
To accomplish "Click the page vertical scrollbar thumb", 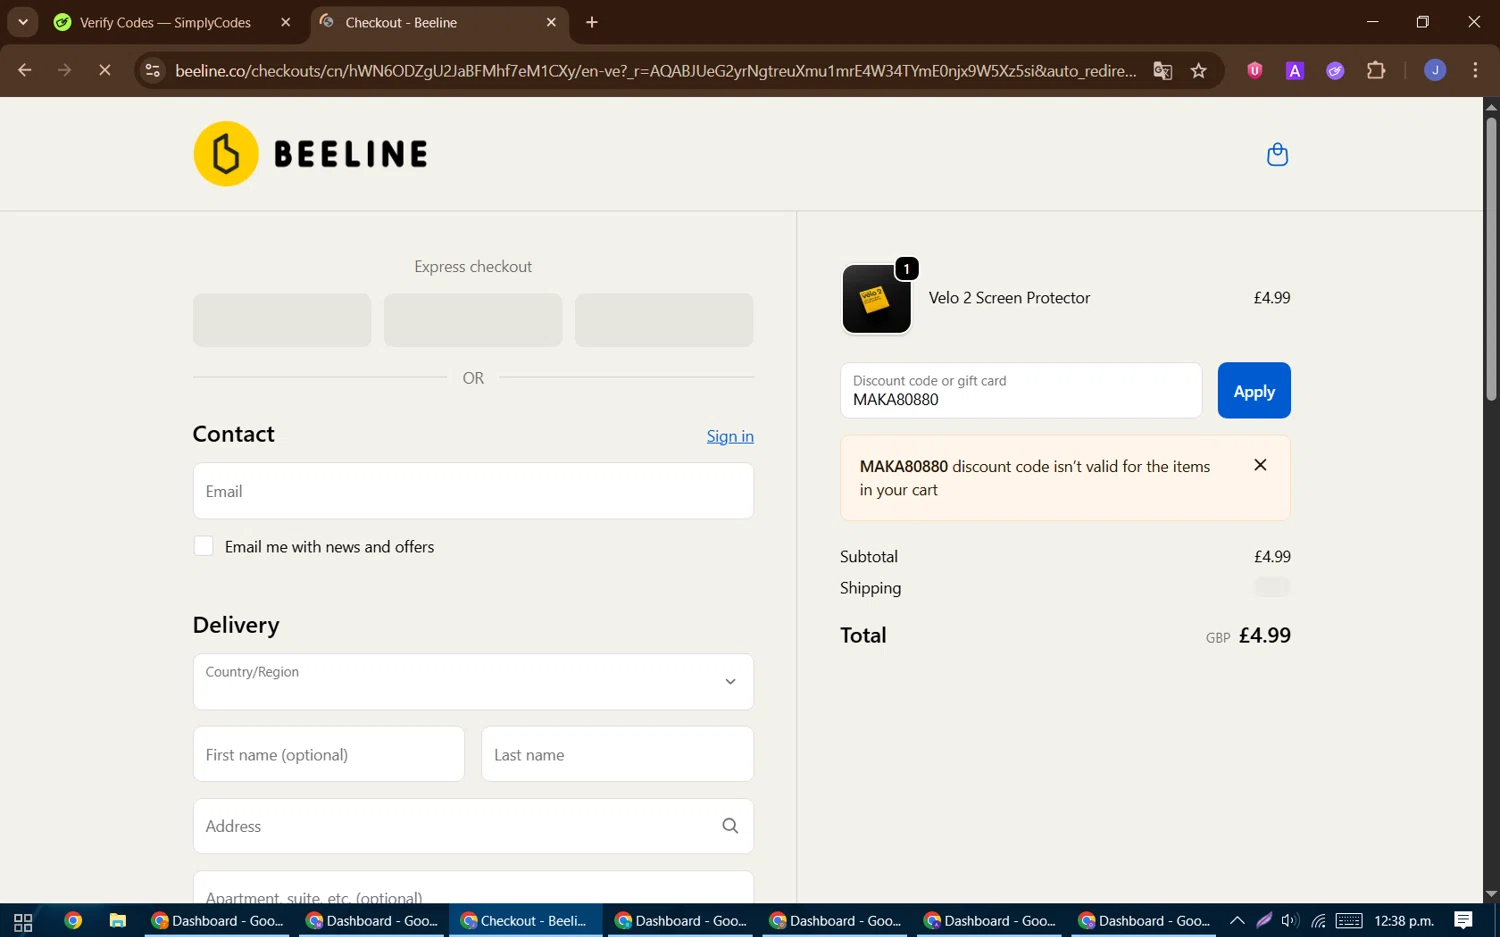I will (1491, 259).
